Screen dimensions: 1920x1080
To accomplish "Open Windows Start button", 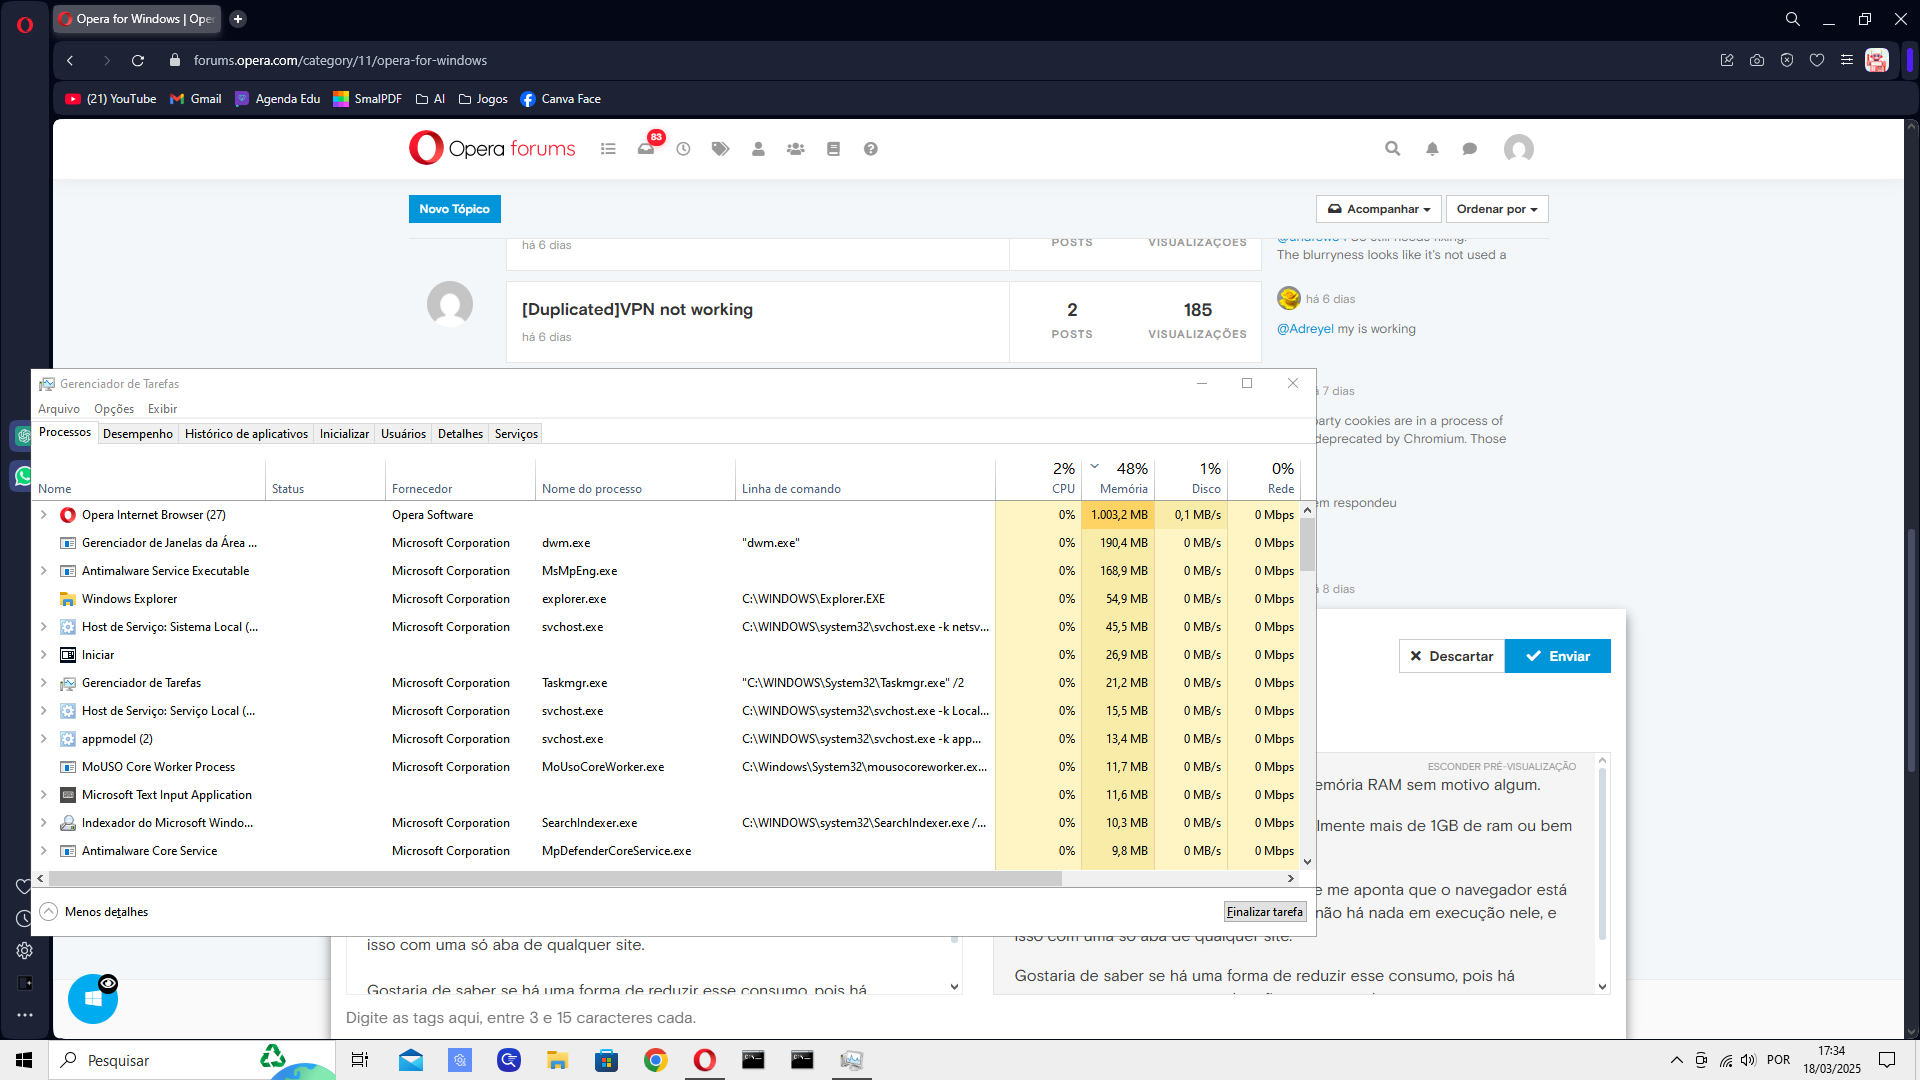I will point(24,1060).
